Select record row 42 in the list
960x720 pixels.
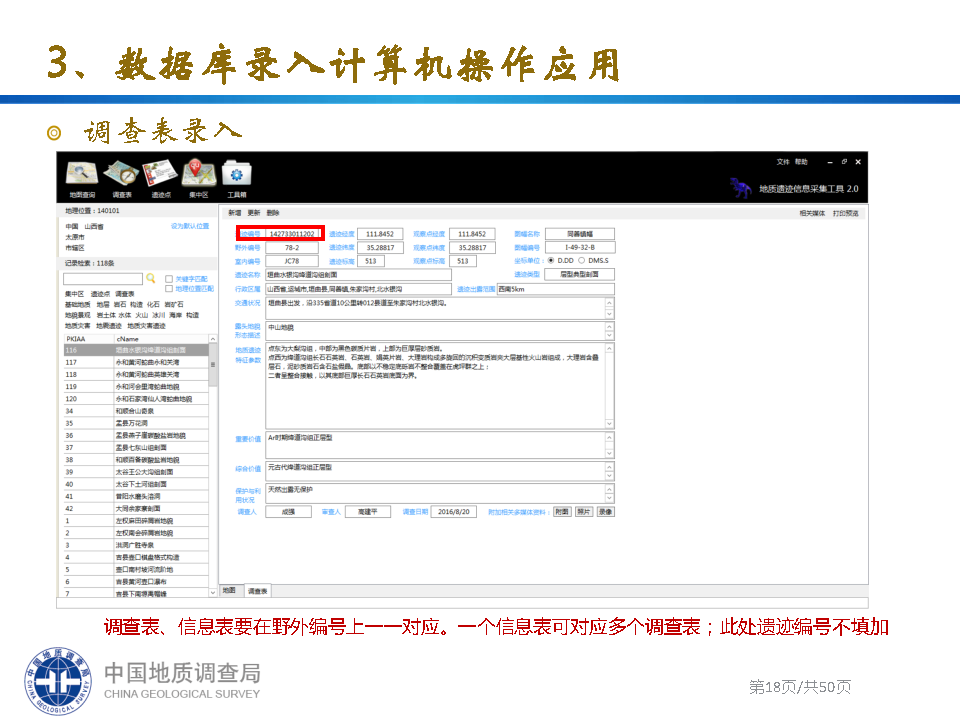tap(136, 509)
